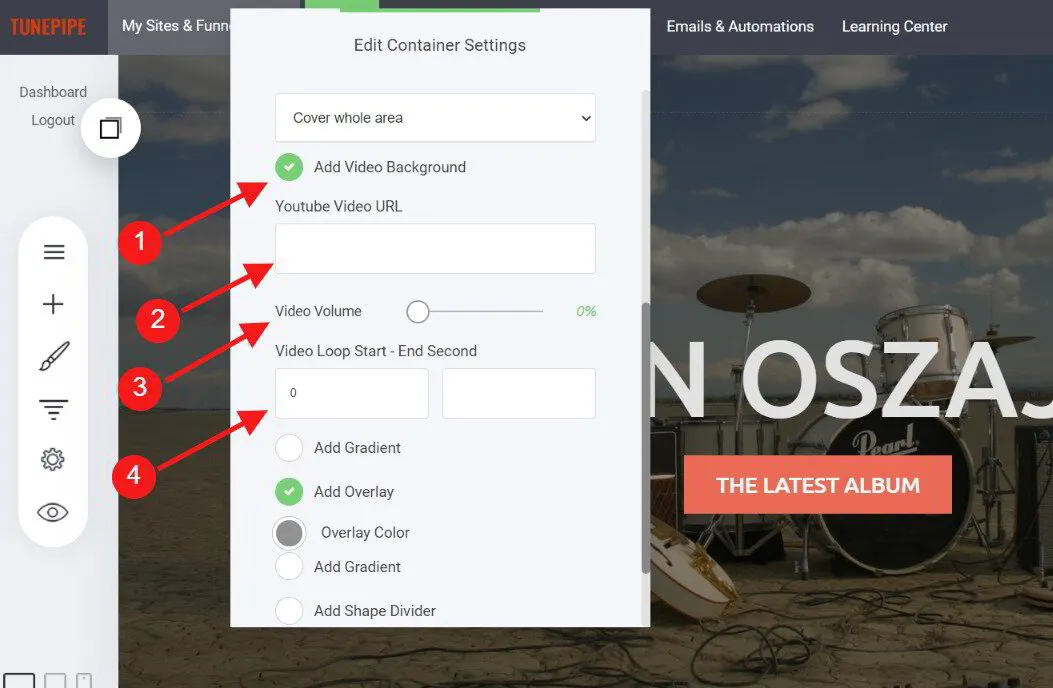1053x688 pixels.
Task: Click the TunePipe logo
Action: (x=48, y=27)
